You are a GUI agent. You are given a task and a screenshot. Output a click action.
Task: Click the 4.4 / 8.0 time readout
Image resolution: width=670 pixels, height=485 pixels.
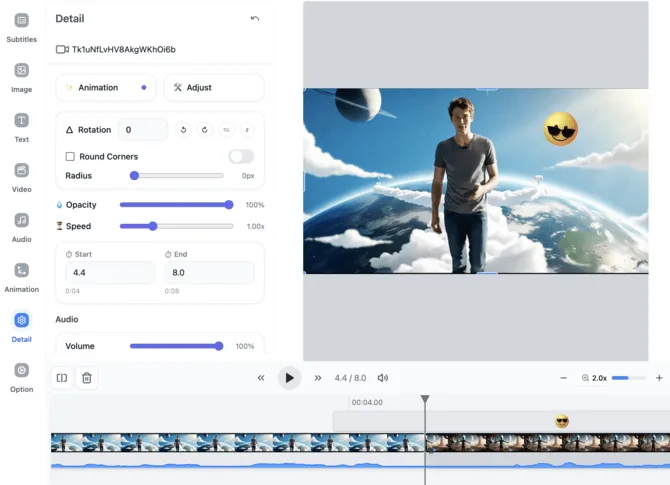[x=350, y=378]
